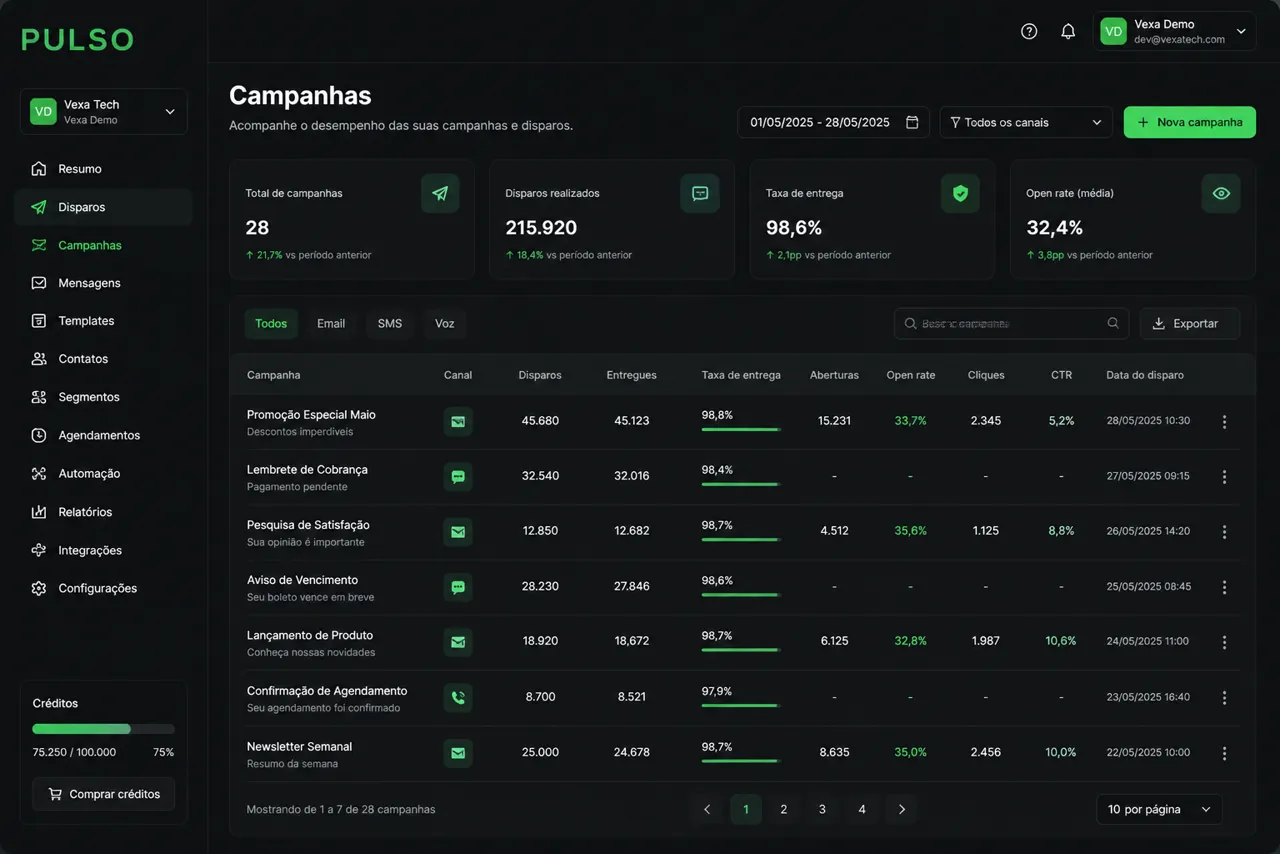The image size is (1280, 854).
Task: Click the message icon in Disparos realizados card
Action: point(700,193)
